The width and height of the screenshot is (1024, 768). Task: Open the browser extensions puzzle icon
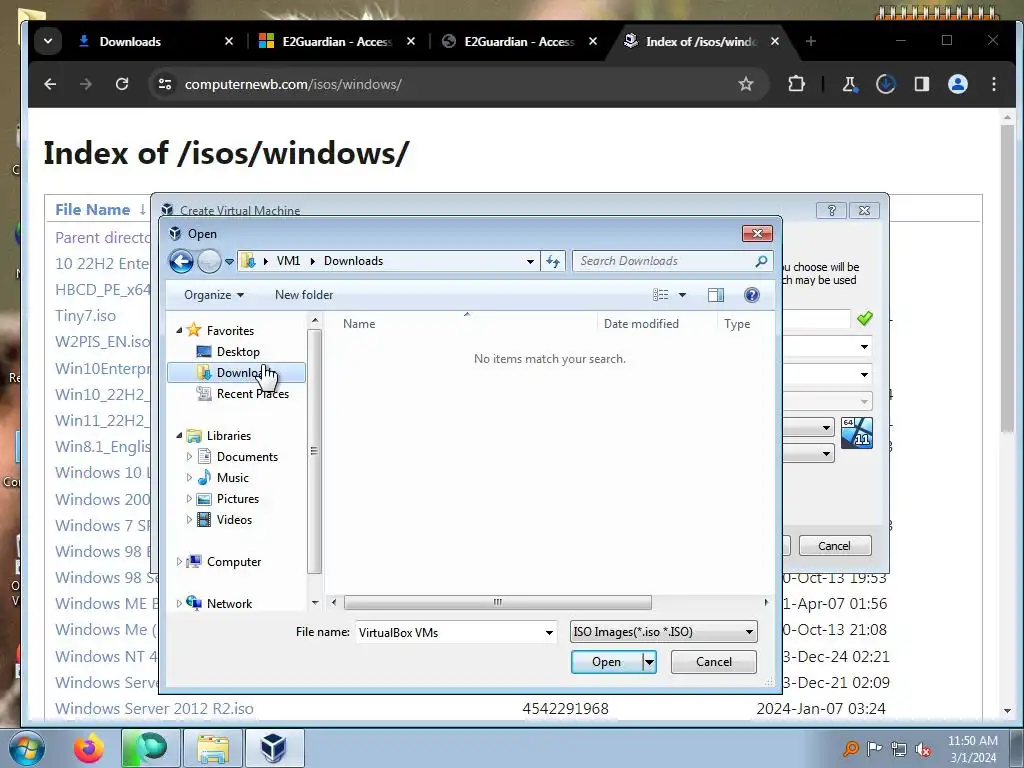click(x=796, y=84)
